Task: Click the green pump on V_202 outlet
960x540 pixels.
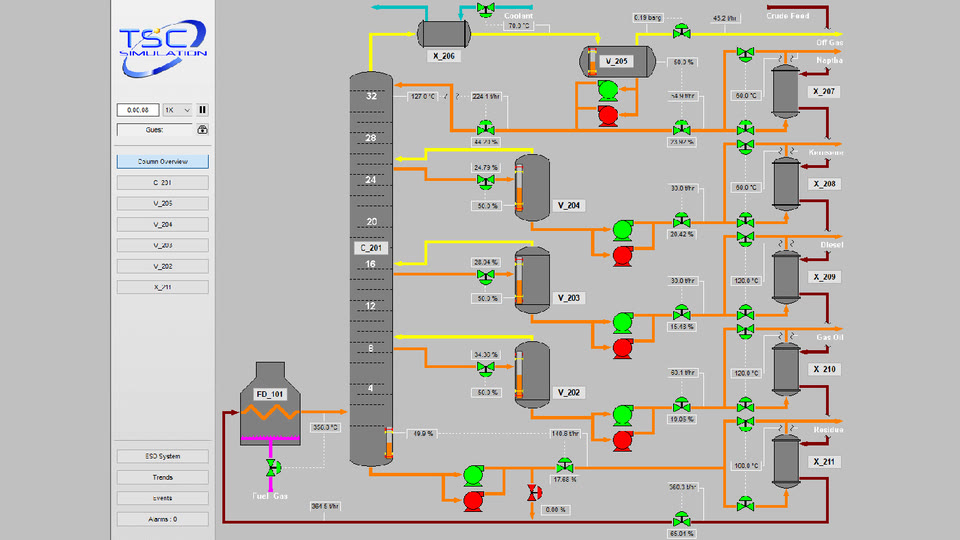Action: click(x=623, y=415)
